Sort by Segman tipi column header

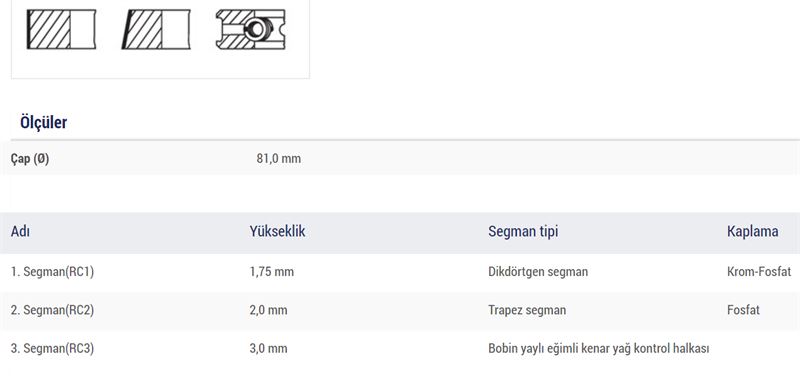click(523, 232)
